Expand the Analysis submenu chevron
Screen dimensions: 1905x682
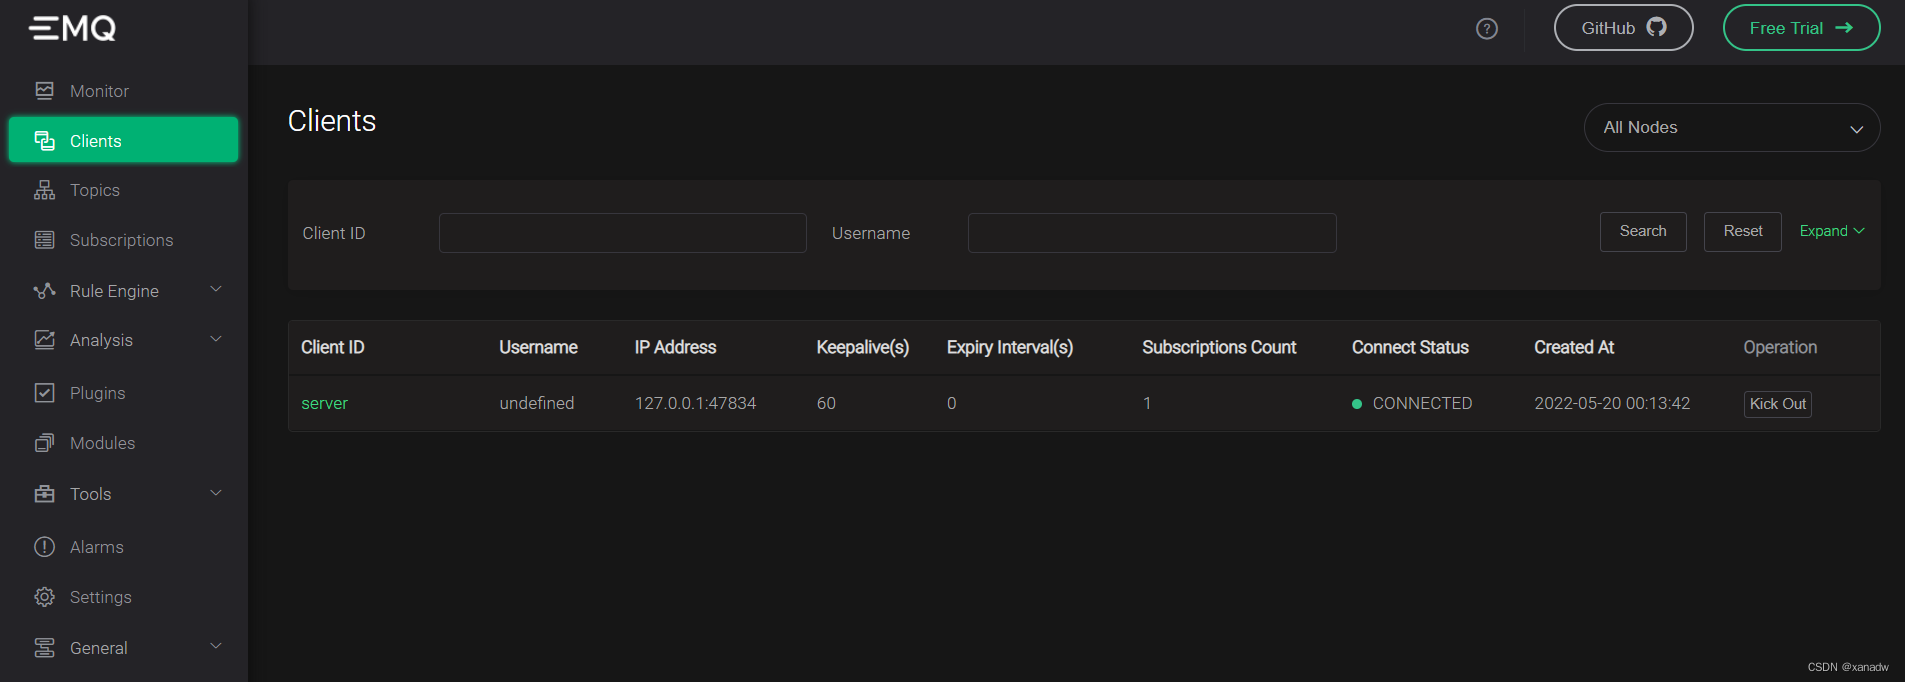point(216,339)
